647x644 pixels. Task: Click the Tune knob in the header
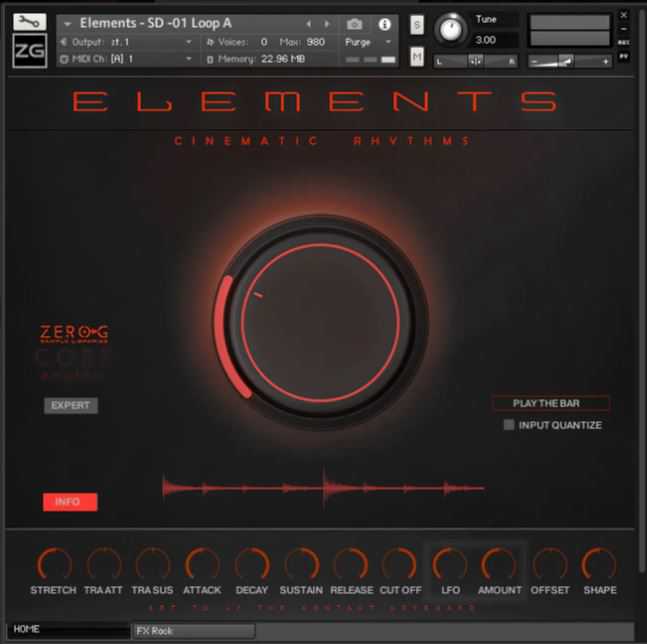(x=452, y=30)
